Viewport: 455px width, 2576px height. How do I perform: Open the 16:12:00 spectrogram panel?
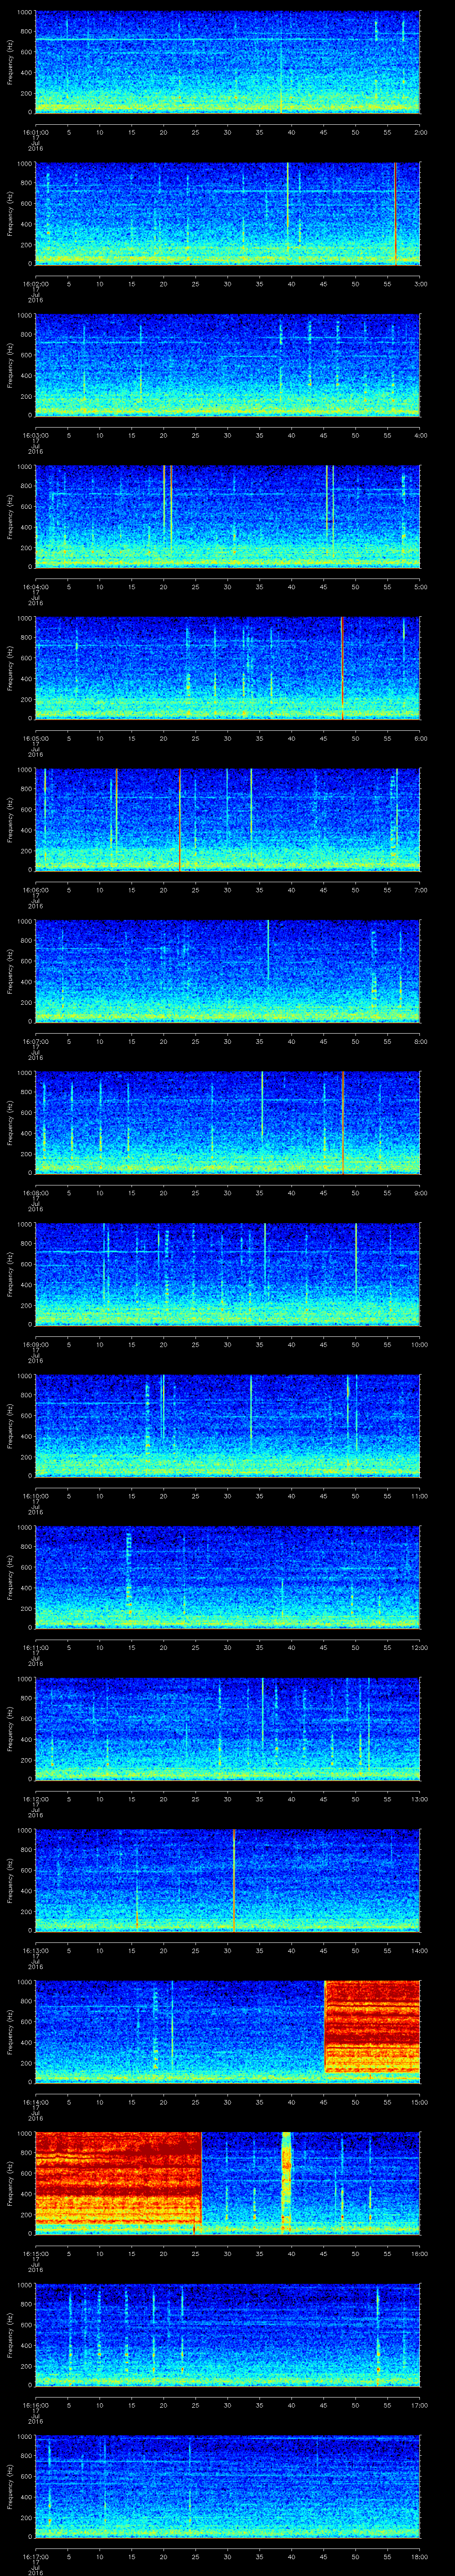point(228,1728)
